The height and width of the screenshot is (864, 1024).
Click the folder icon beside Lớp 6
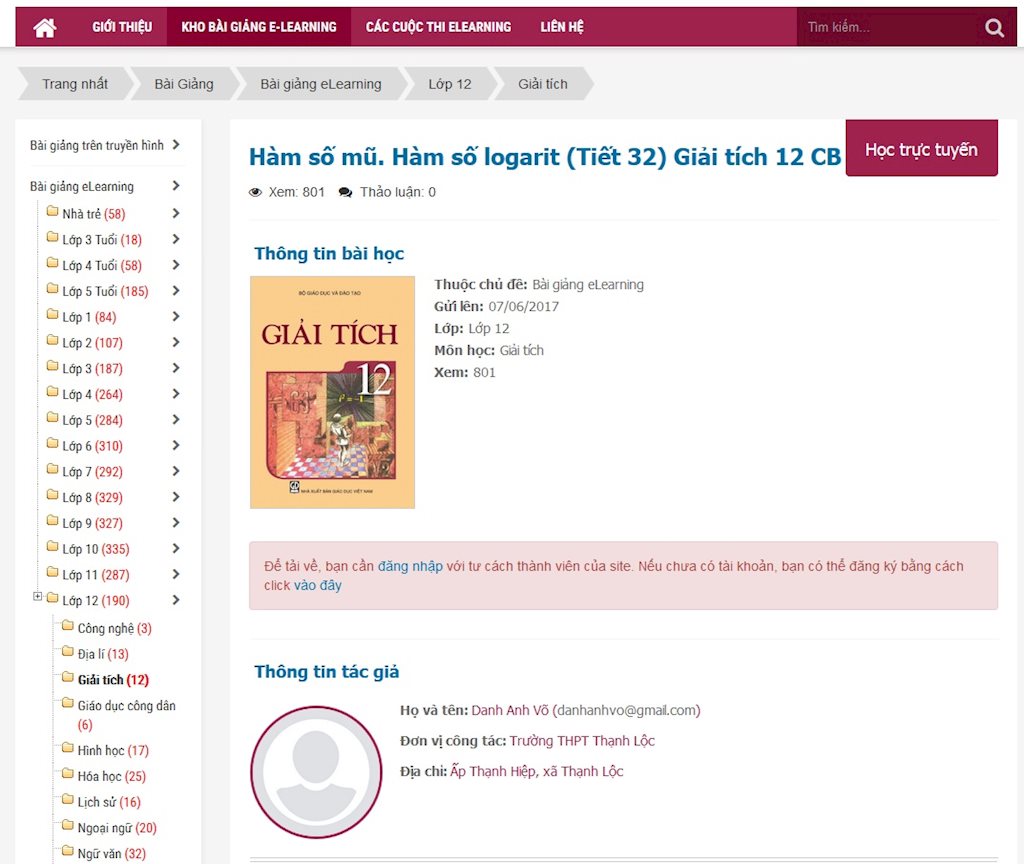[53, 445]
